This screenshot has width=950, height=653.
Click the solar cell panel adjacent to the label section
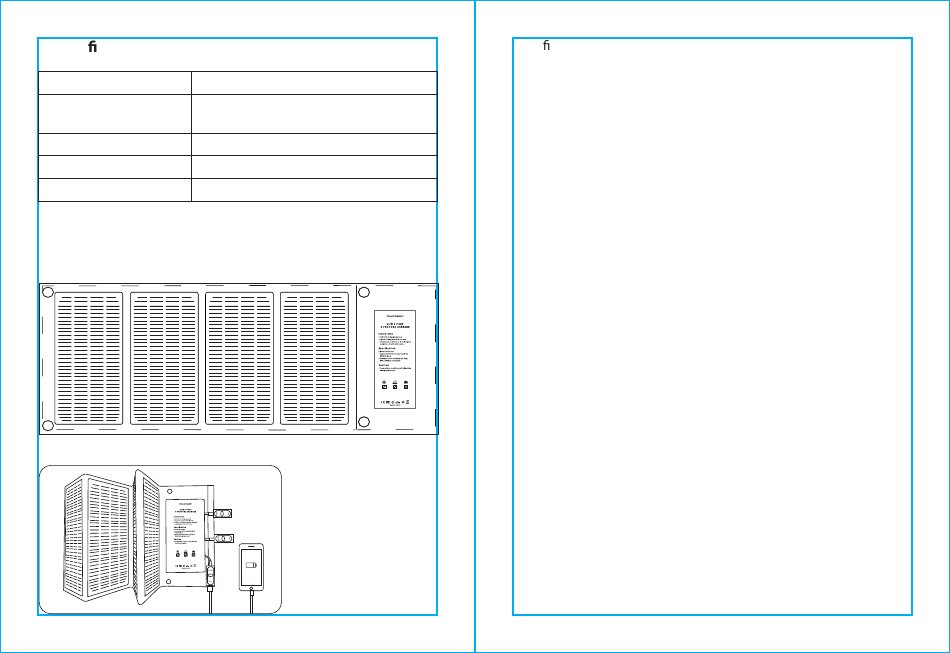[314, 359]
